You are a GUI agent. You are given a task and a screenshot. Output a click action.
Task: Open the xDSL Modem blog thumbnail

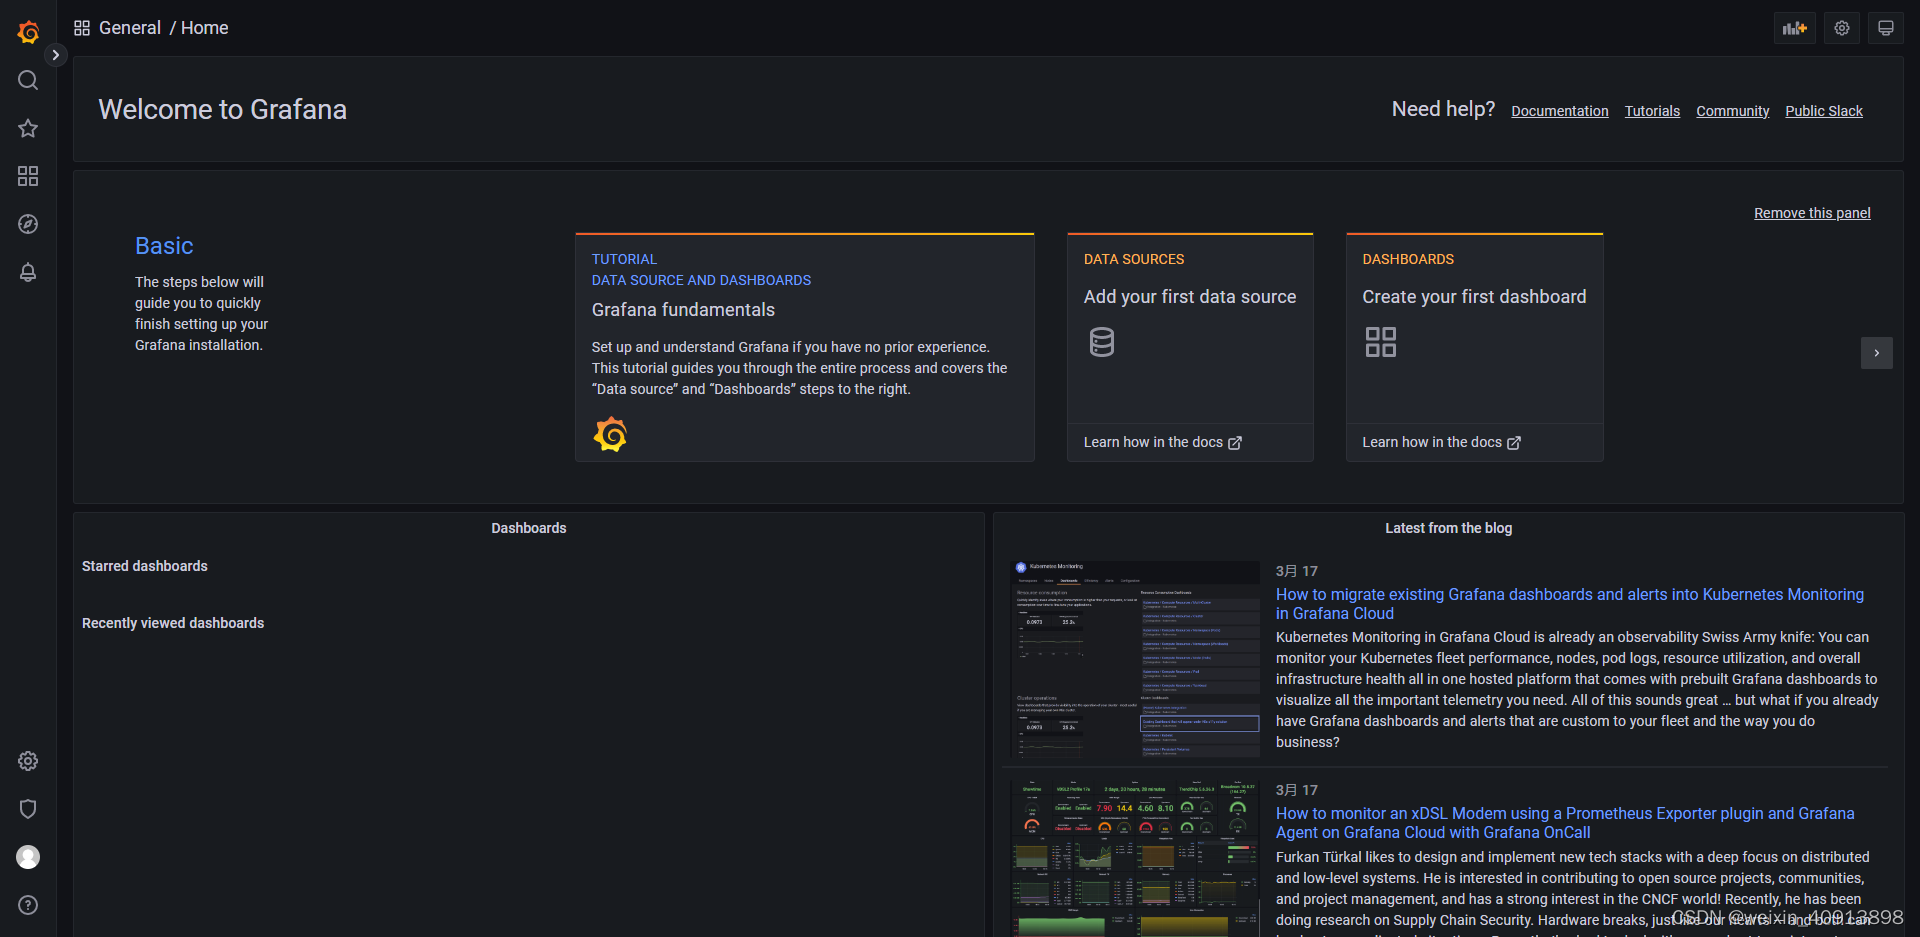1135,858
